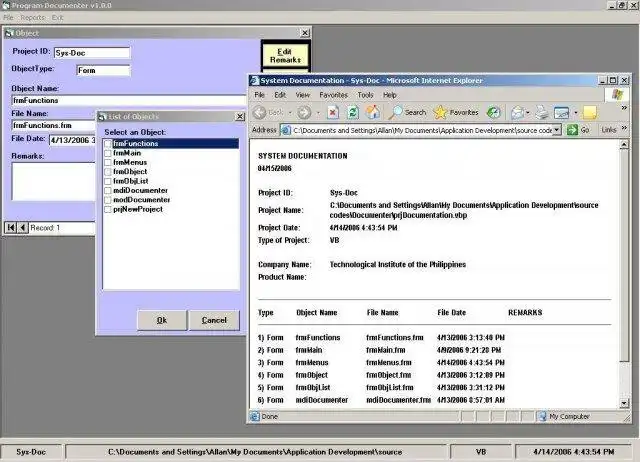Click the Ok button in List of Objects

[x=162, y=320]
